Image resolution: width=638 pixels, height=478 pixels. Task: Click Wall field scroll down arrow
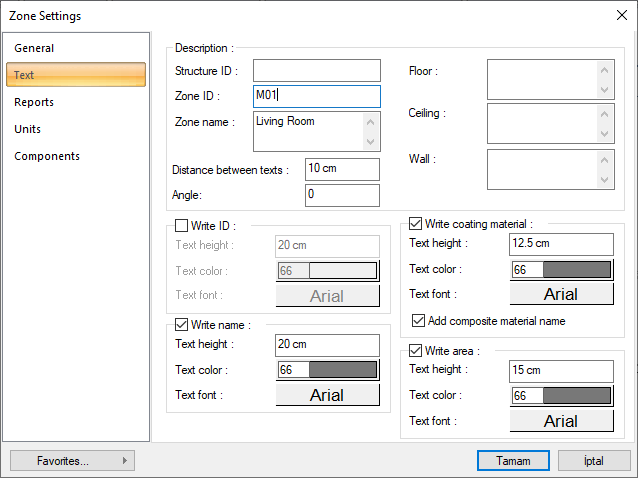coord(603,180)
